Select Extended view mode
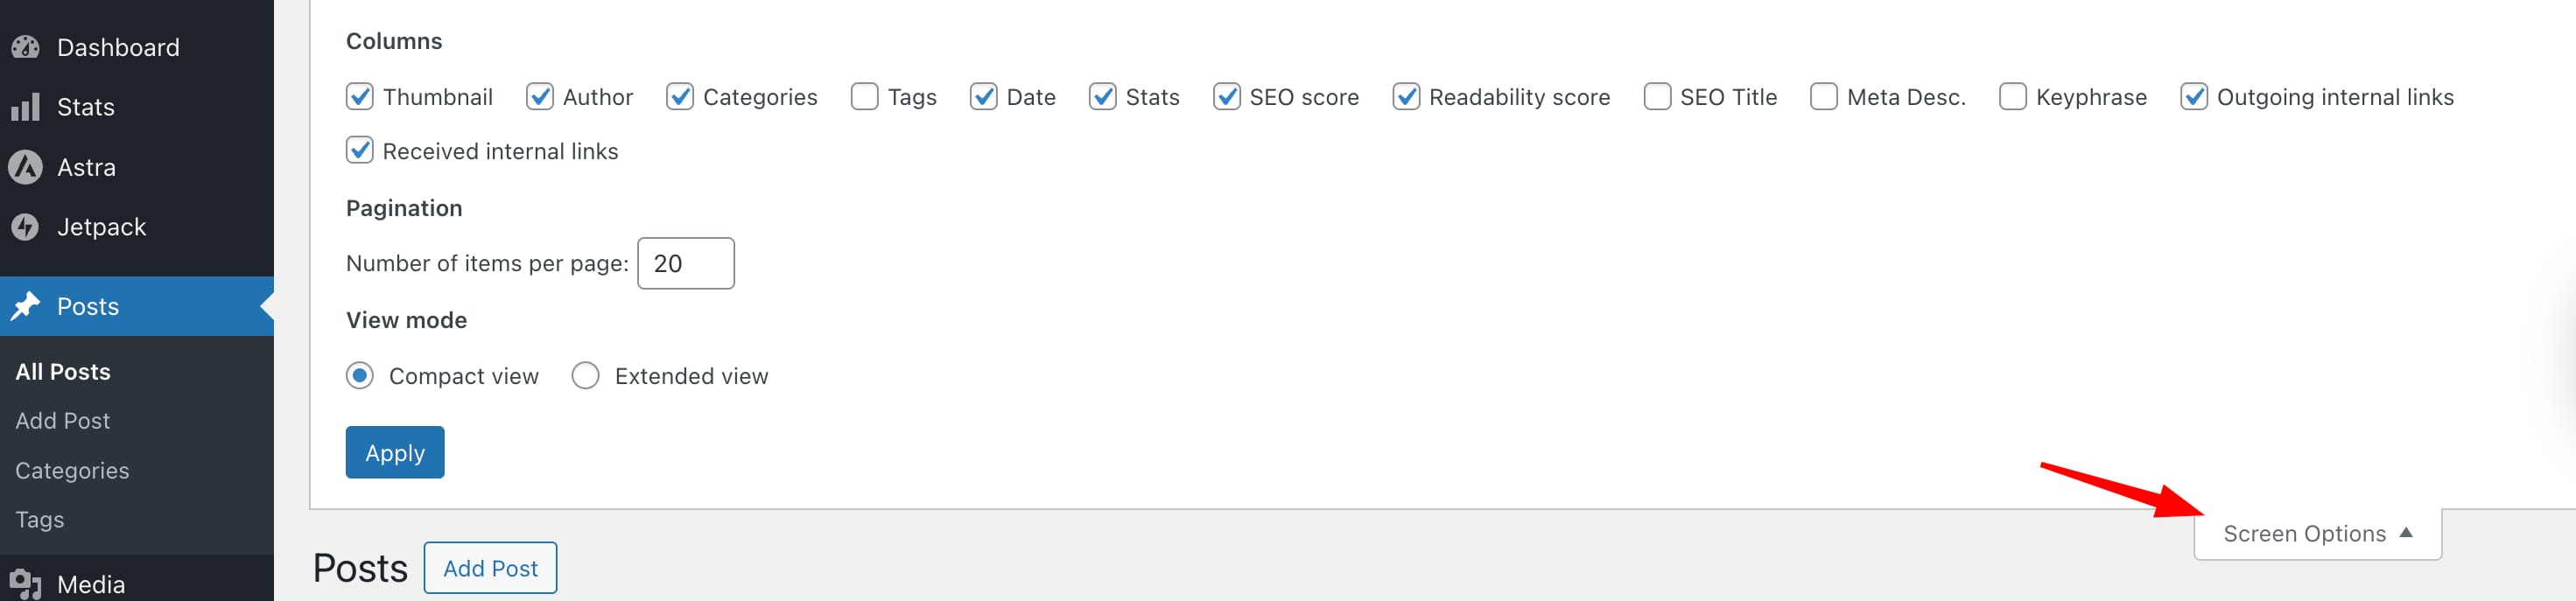This screenshot has height=601, width=2576. click(585, 375)
